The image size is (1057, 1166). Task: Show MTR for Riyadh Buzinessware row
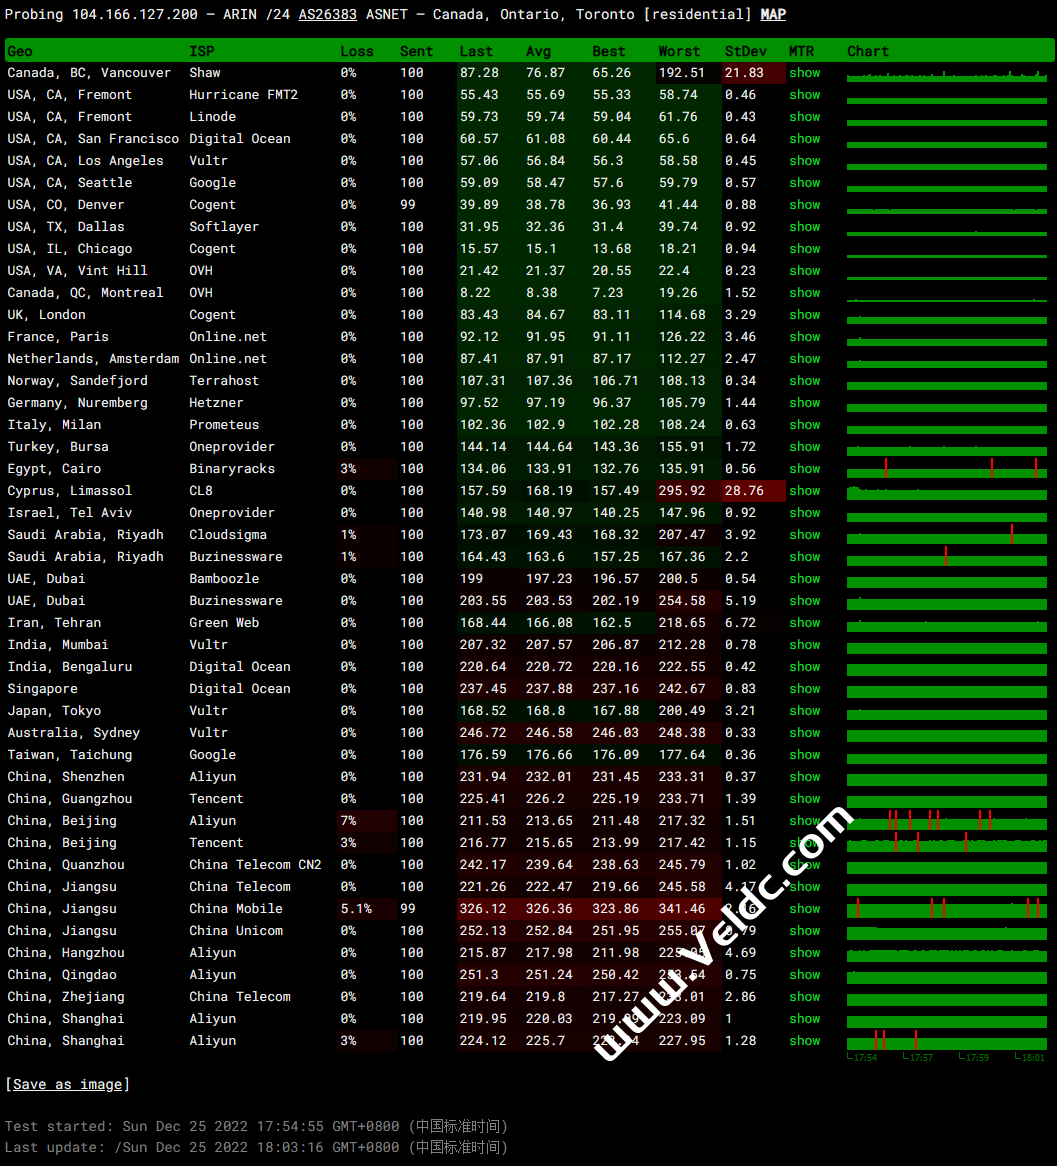coord(804,557)
